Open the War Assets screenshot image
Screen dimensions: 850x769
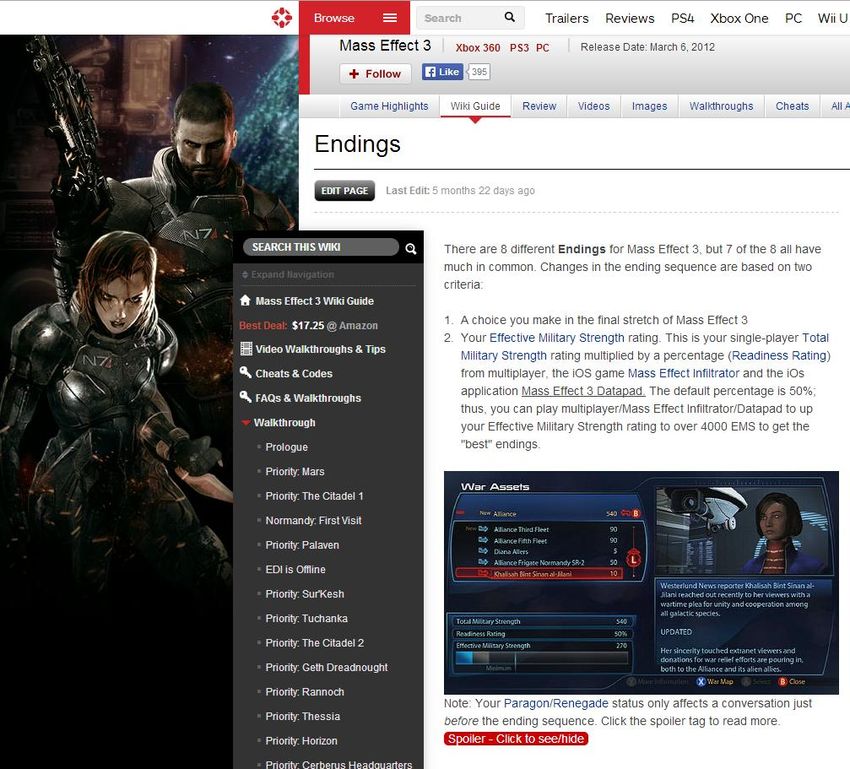[x=641, y=583]
